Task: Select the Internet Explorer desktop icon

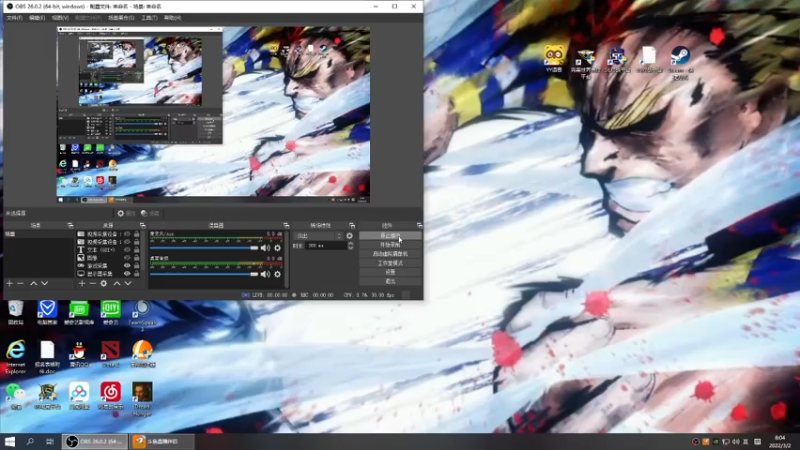Action: coord(16,357)
